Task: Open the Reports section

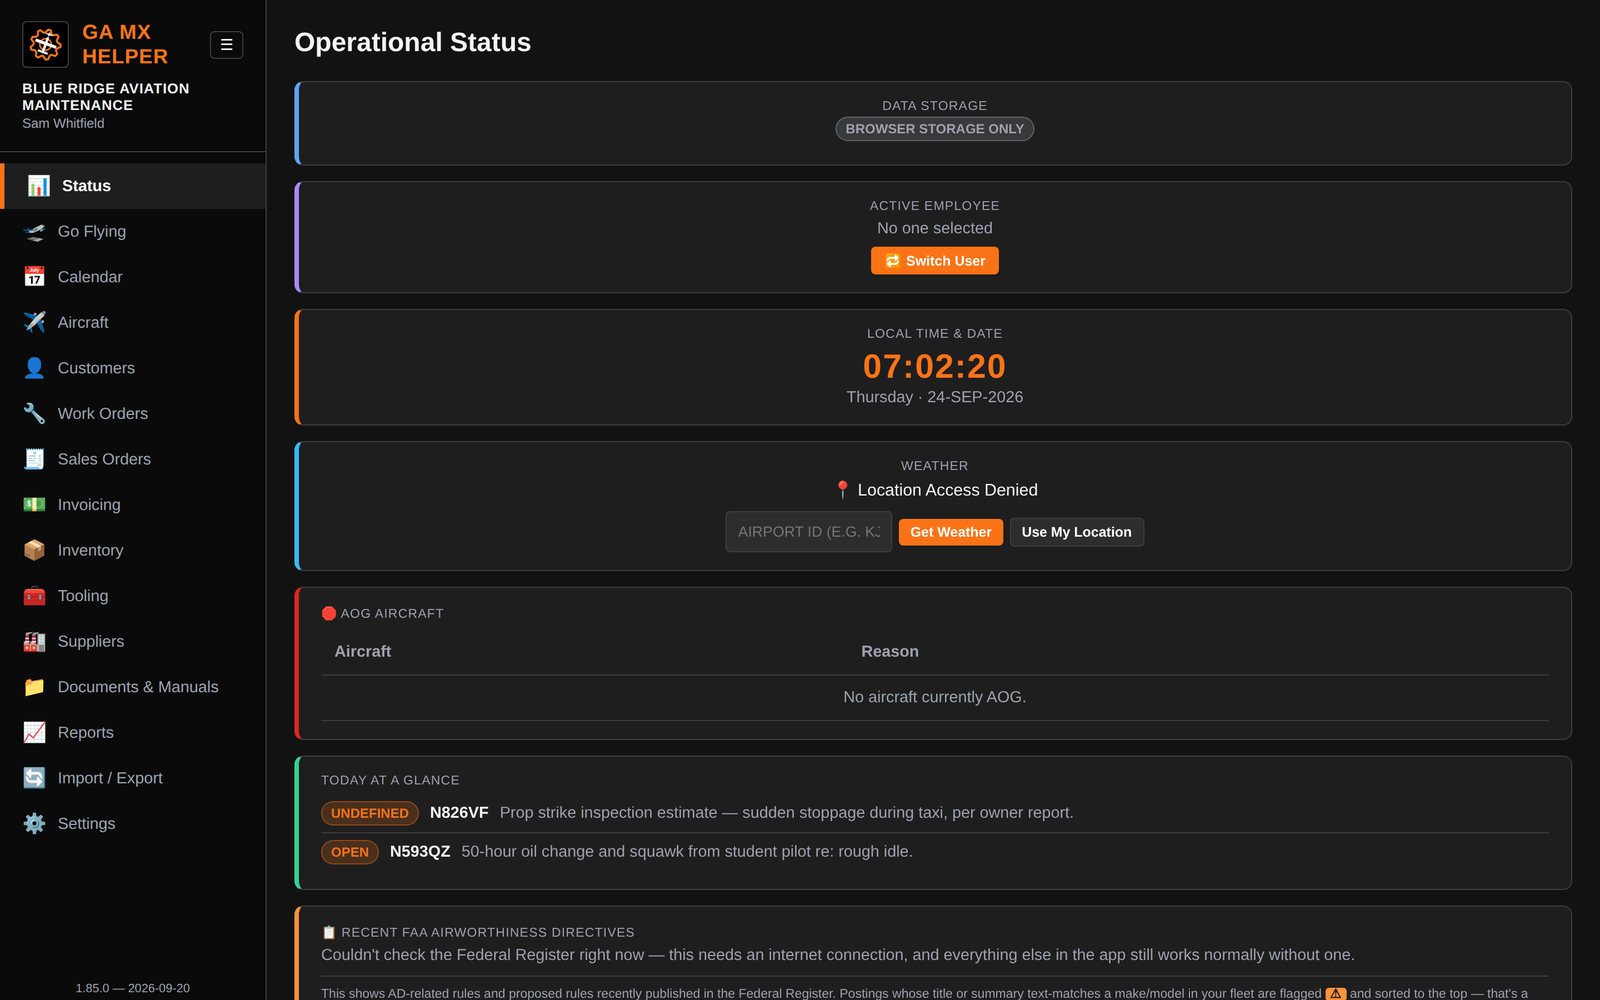Action: coord(133,733)
